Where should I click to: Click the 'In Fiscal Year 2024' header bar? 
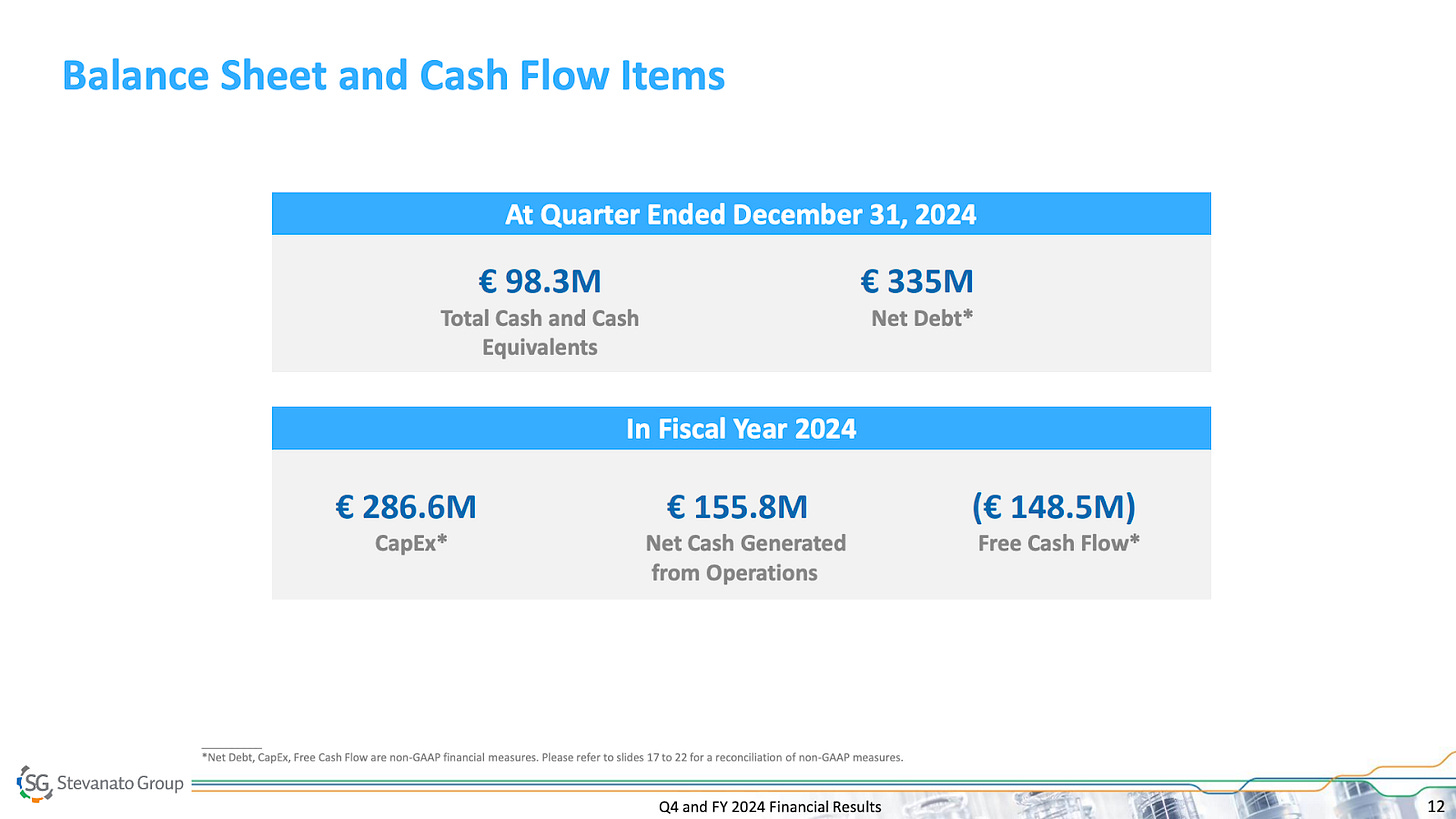pyautogui.click(x=741, y=429)
